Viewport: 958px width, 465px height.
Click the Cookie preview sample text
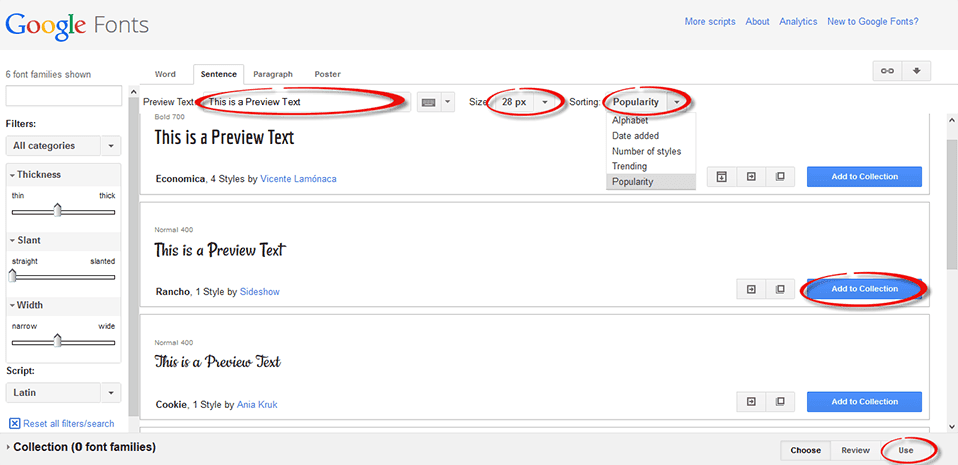pyautogui.click(x=218, y=362)
